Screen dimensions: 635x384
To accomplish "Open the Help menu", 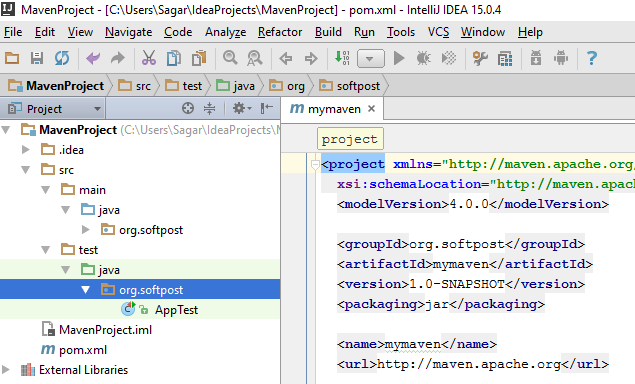I will click(x=530, y=32).
